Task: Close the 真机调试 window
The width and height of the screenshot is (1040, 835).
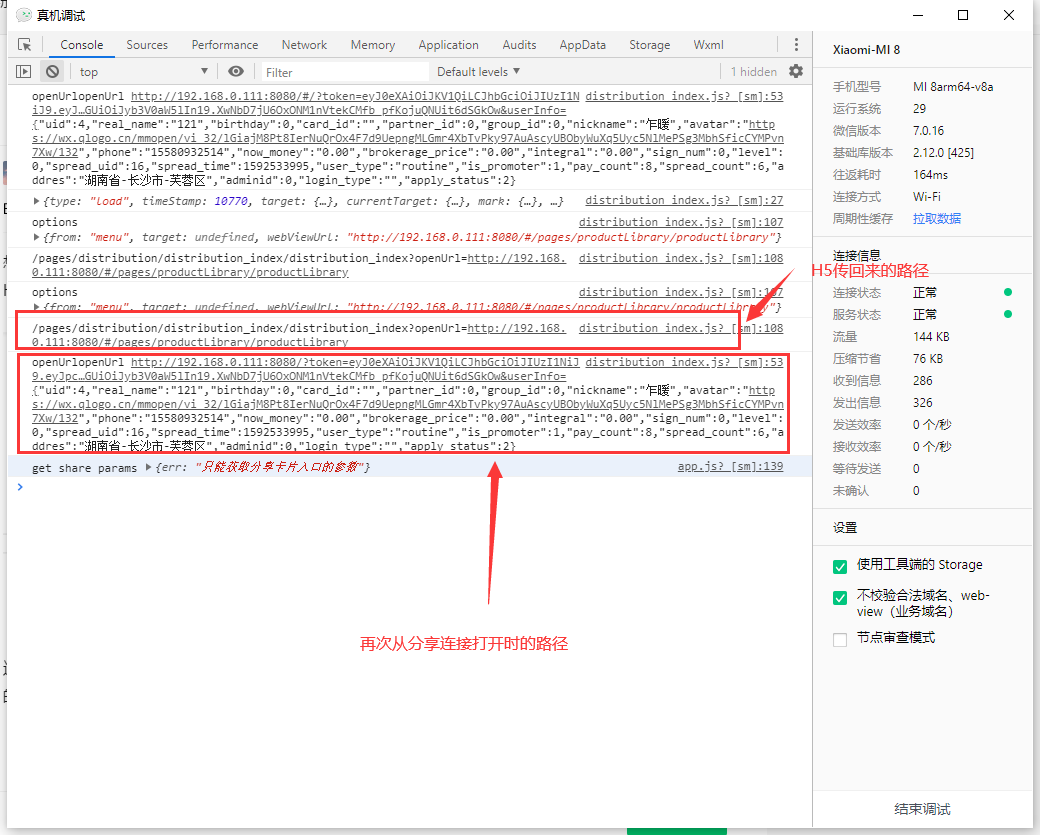Action: [1008, 15]
